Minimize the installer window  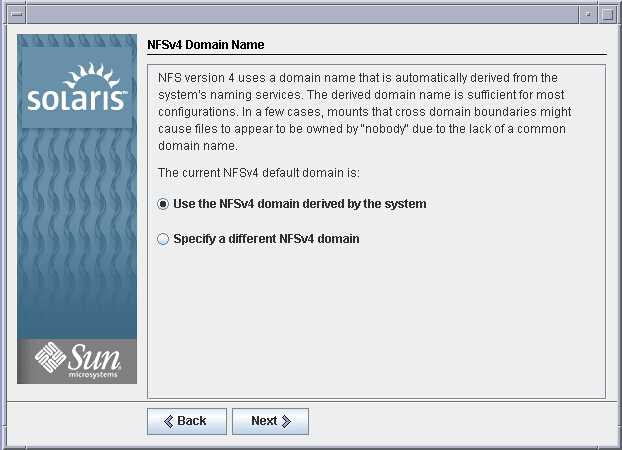coord(588,14)
